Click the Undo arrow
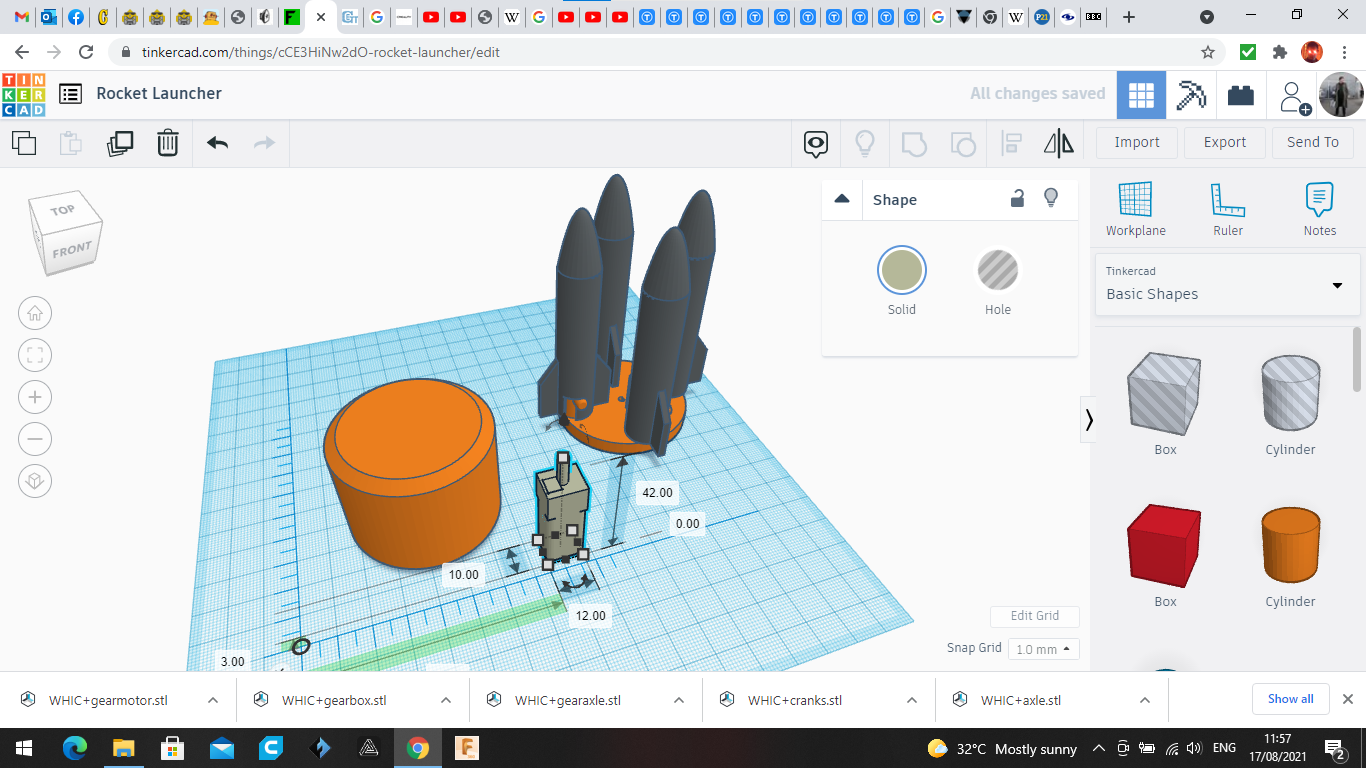Image resolution: width=1366 pixels, height=768 pixels. pos(218,143)
